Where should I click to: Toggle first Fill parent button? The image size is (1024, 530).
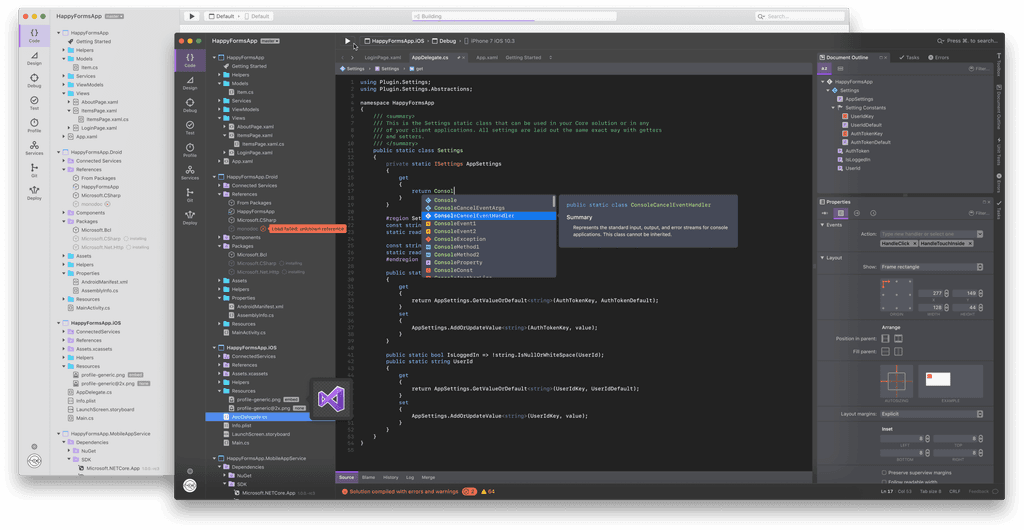tap(885, 351)
